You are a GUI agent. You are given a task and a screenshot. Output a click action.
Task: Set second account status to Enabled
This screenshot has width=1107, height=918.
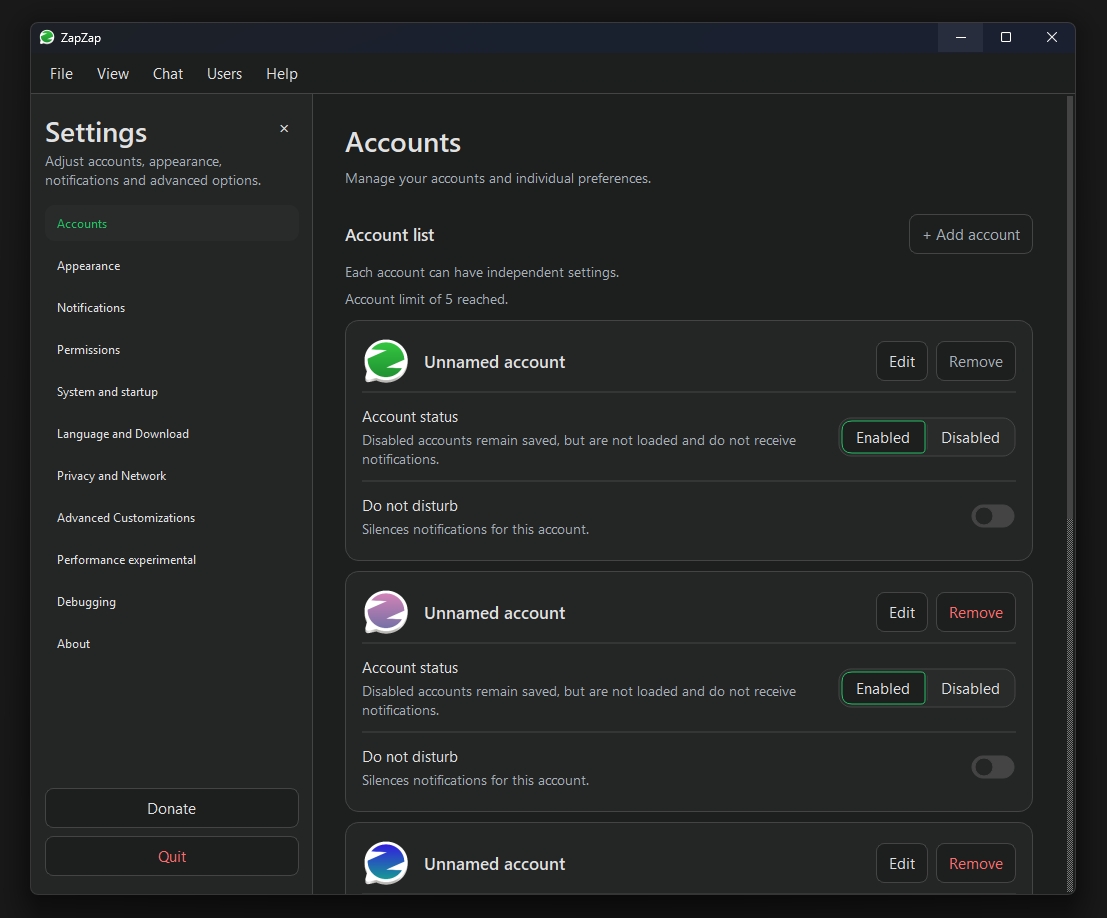882,688
